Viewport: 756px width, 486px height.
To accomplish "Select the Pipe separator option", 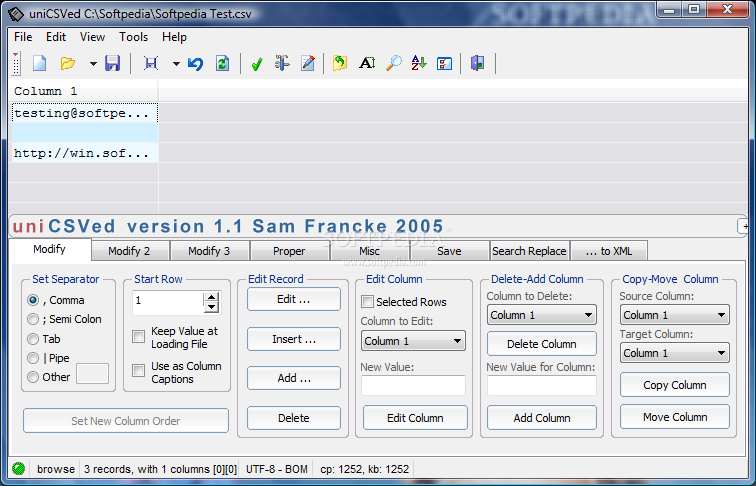I will [33, 358].
